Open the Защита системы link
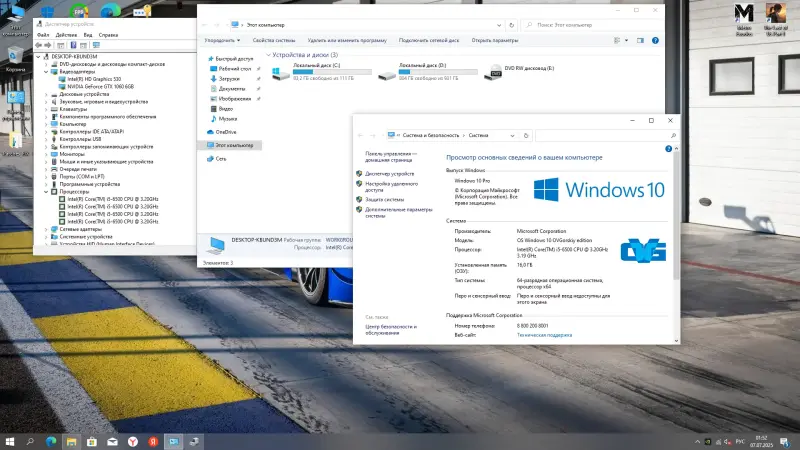 coord(385,199)
